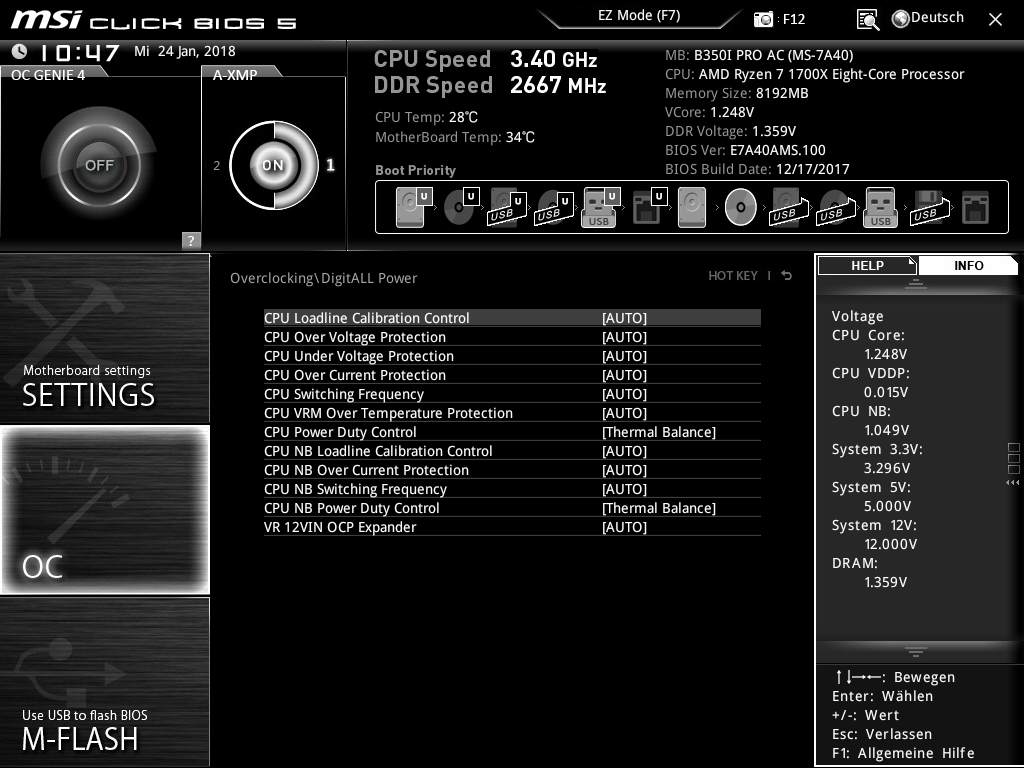Click the BIOS Ver E7A40AMS.100 text
Image resolution: width=1024 pixels, height=768 pixels.
[x=745, y=150]
